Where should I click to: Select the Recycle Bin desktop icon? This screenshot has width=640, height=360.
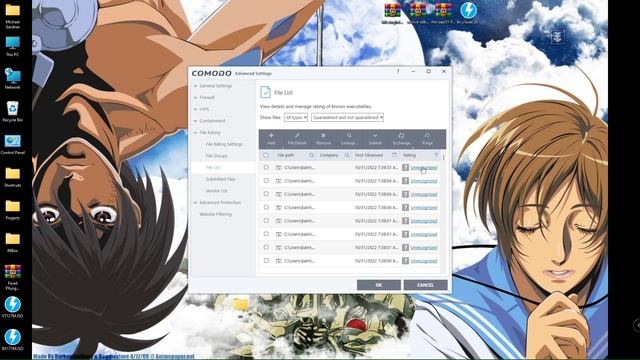click(x=13, y=111)
